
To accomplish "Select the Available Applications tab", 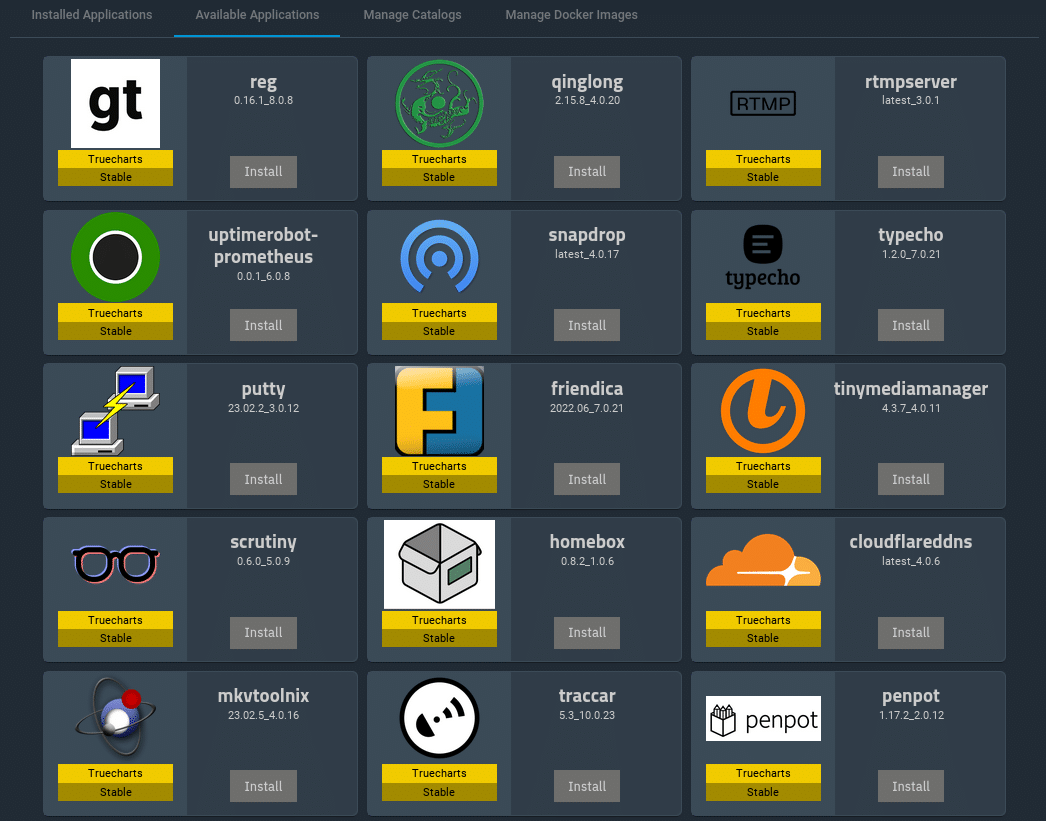I will coord(257,15).
